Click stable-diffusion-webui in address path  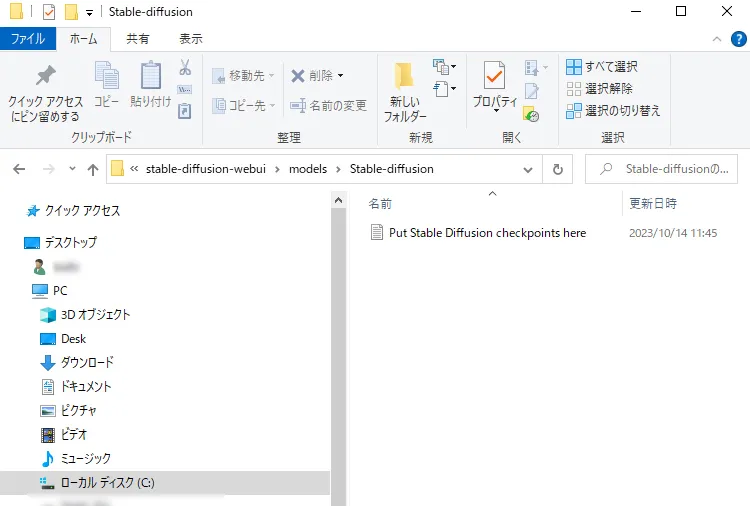[206, 169]
